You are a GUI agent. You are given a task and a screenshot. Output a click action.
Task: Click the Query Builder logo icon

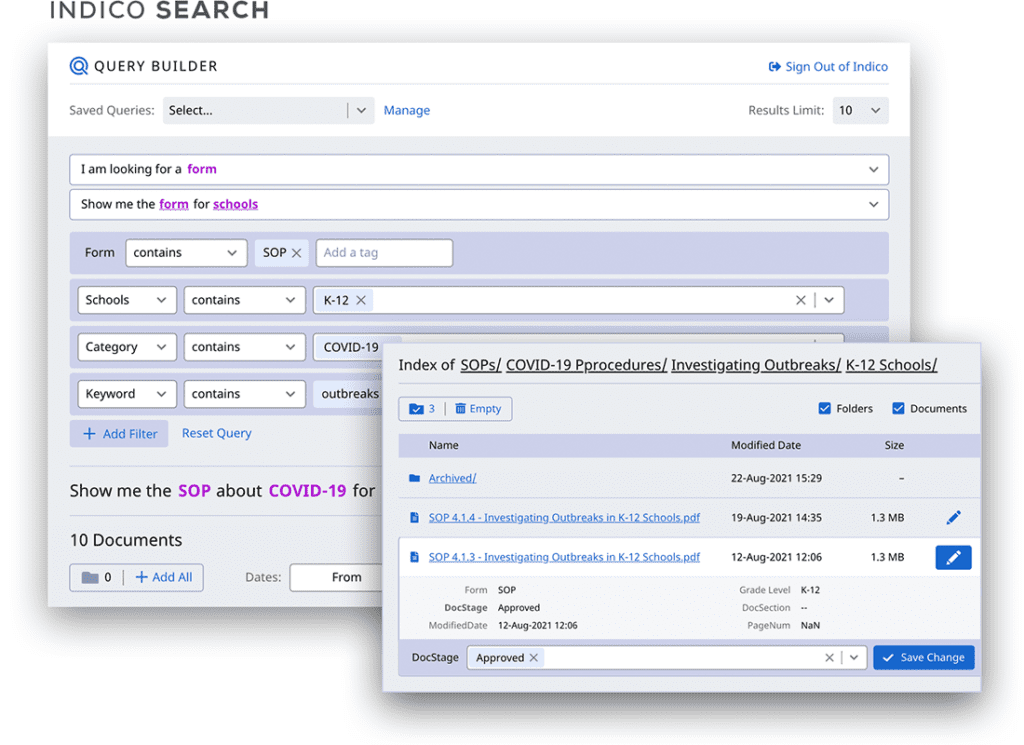(x=79, y=67)
